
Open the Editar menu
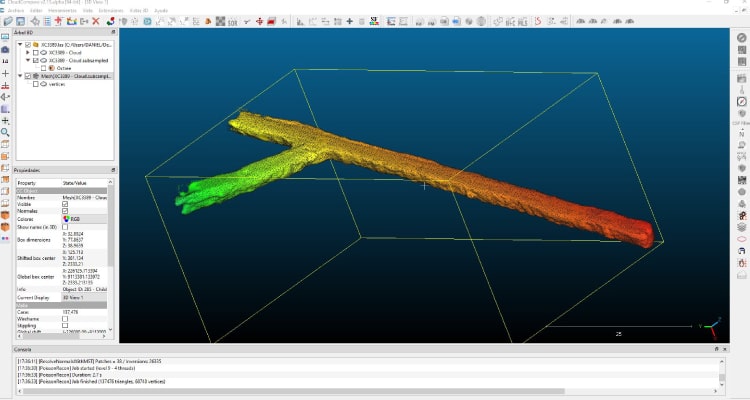point(36,10)
